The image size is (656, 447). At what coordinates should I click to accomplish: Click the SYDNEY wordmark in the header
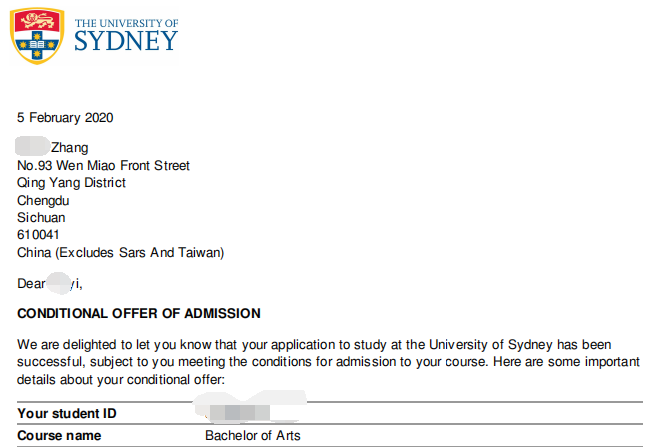(x=126, y=41)
